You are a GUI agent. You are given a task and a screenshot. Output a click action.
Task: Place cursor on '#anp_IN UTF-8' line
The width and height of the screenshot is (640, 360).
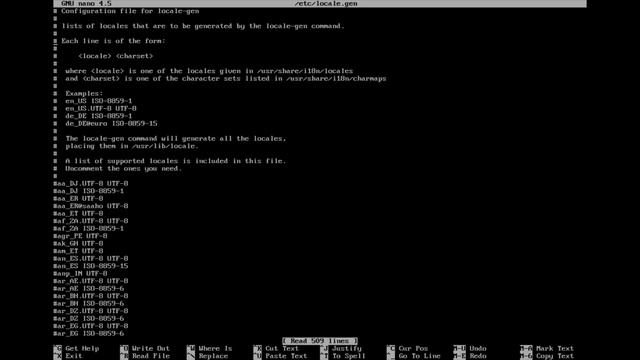(x=80, y=273)
